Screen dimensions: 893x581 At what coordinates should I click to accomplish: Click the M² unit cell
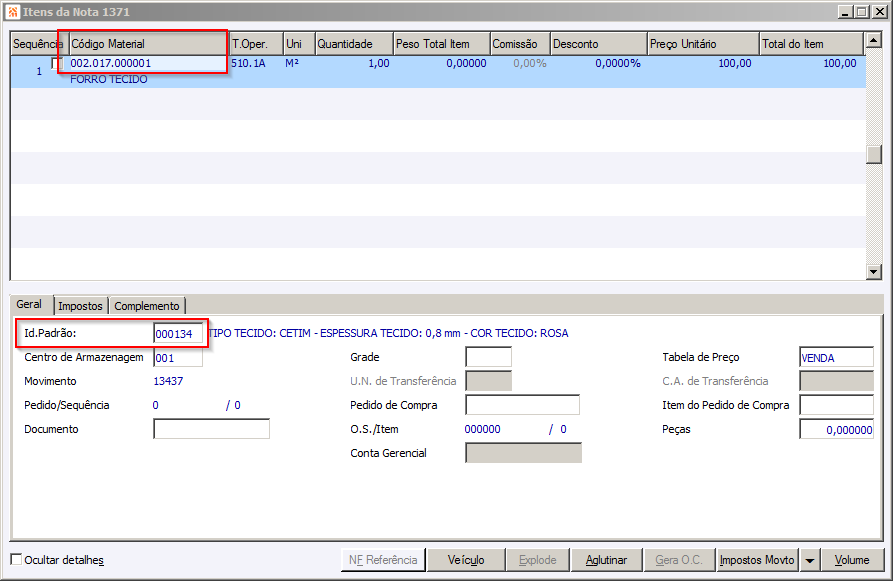292,63
